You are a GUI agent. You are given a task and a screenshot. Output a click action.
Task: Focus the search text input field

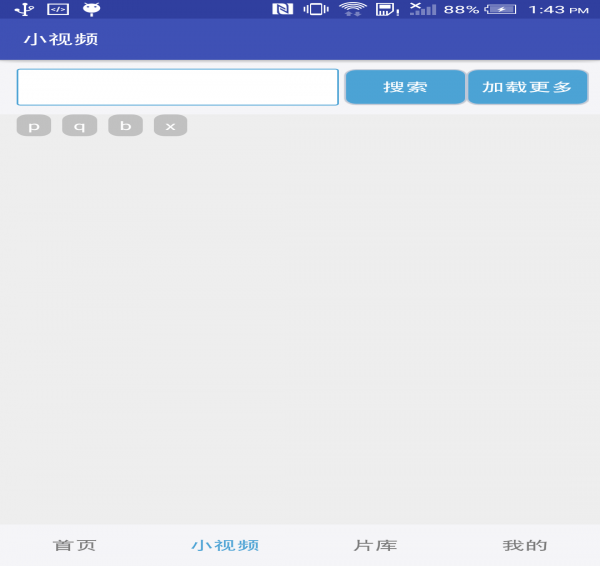click(x=178, y=87)
